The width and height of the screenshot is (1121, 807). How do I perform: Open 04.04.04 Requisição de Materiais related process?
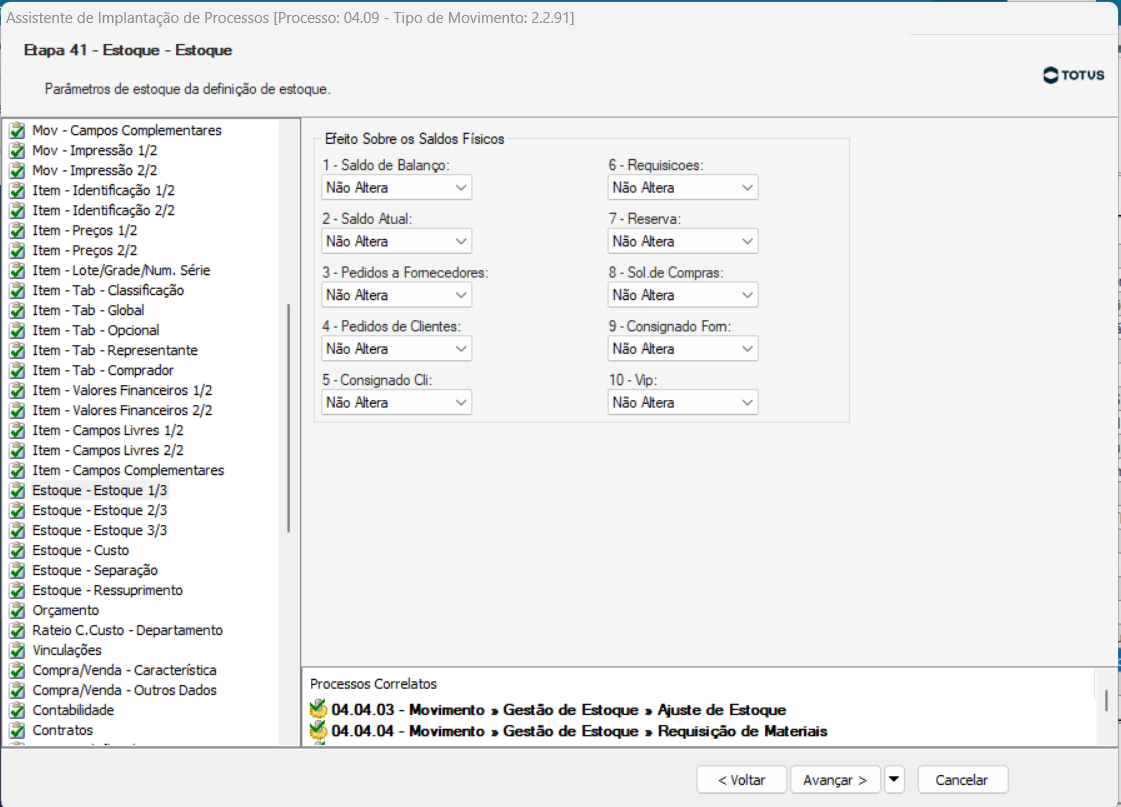(x=579, y=731)
